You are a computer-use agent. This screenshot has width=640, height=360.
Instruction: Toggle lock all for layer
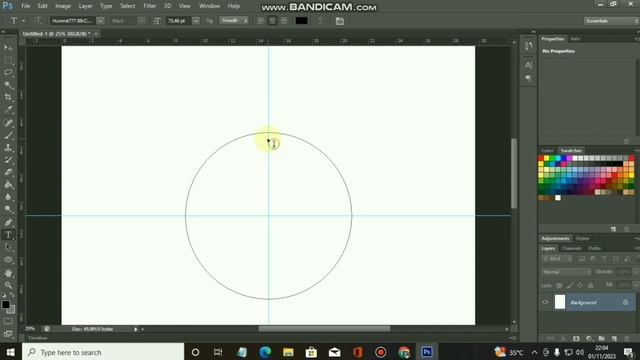(x=591, y=285)
